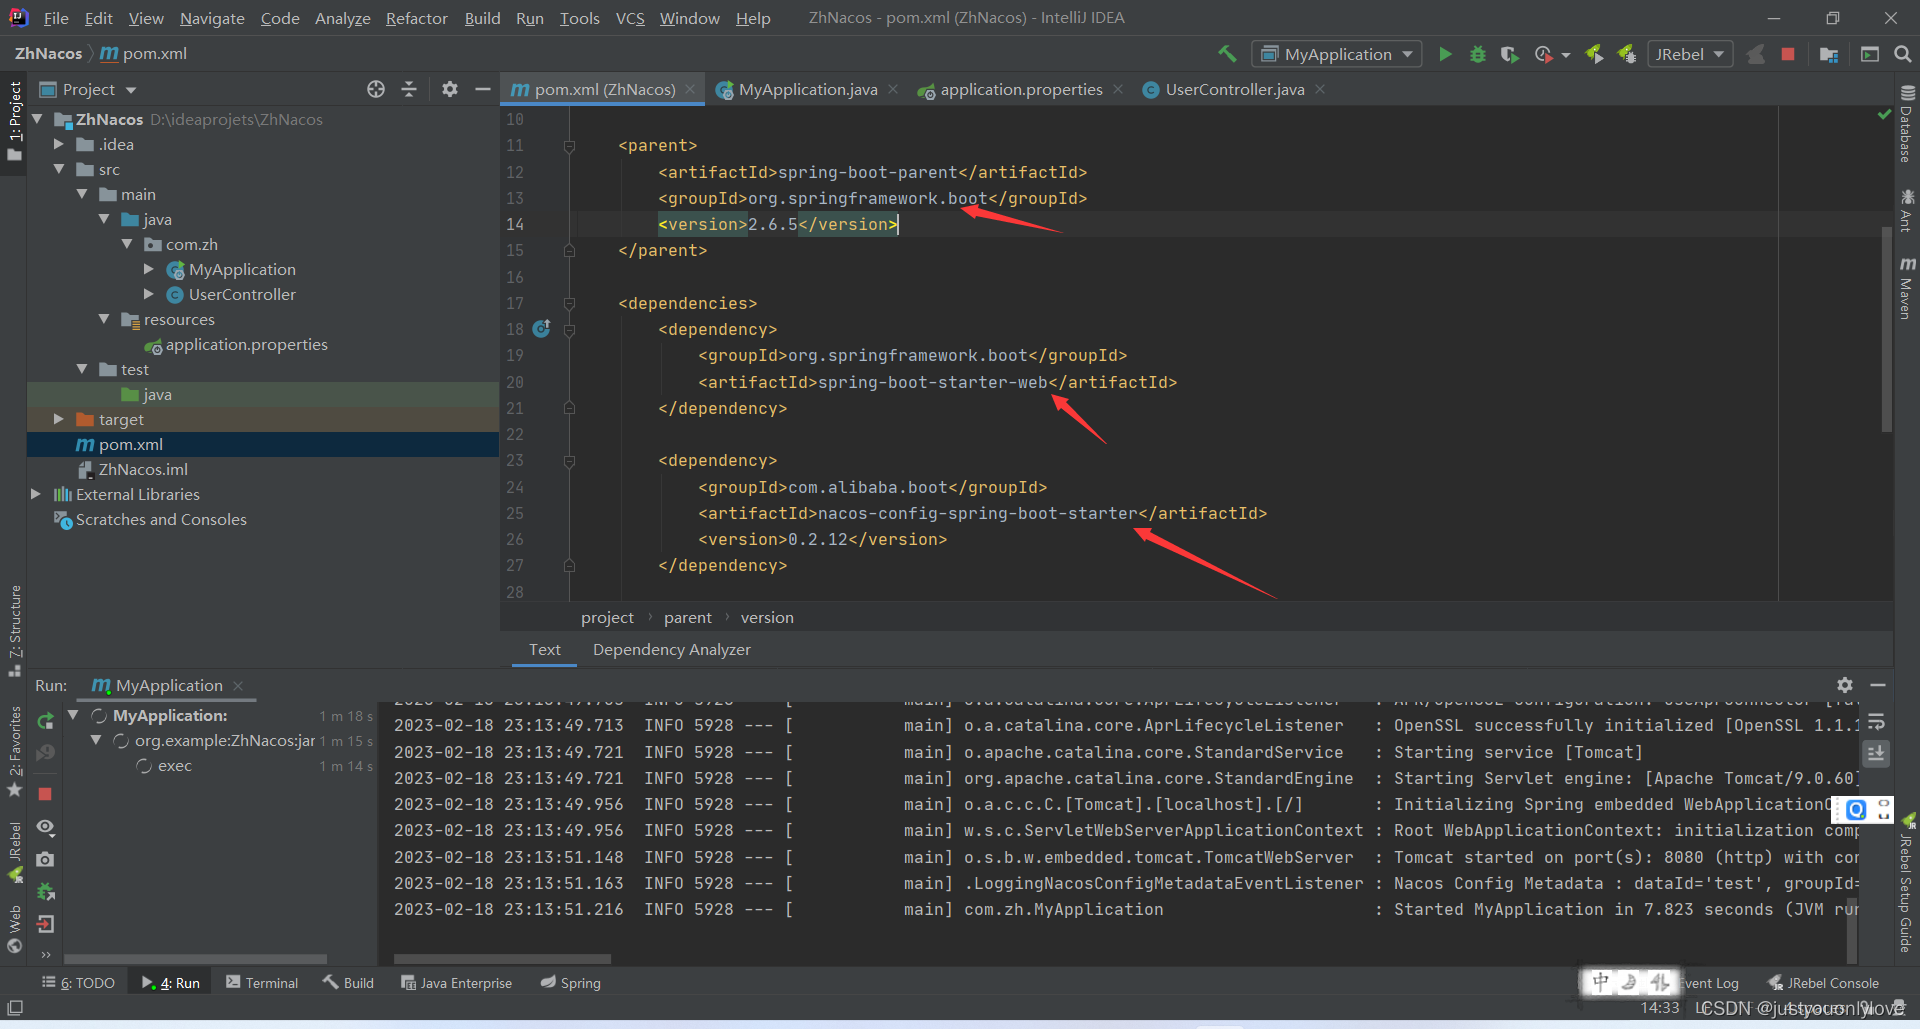Switch to application.properties tab
The height and width of the screenshot is (1029, 1920).
tap(1021, 89)
